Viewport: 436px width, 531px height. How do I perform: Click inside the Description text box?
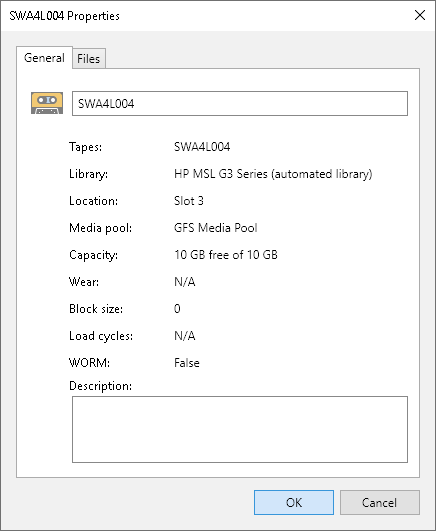[x=240, y=429]
